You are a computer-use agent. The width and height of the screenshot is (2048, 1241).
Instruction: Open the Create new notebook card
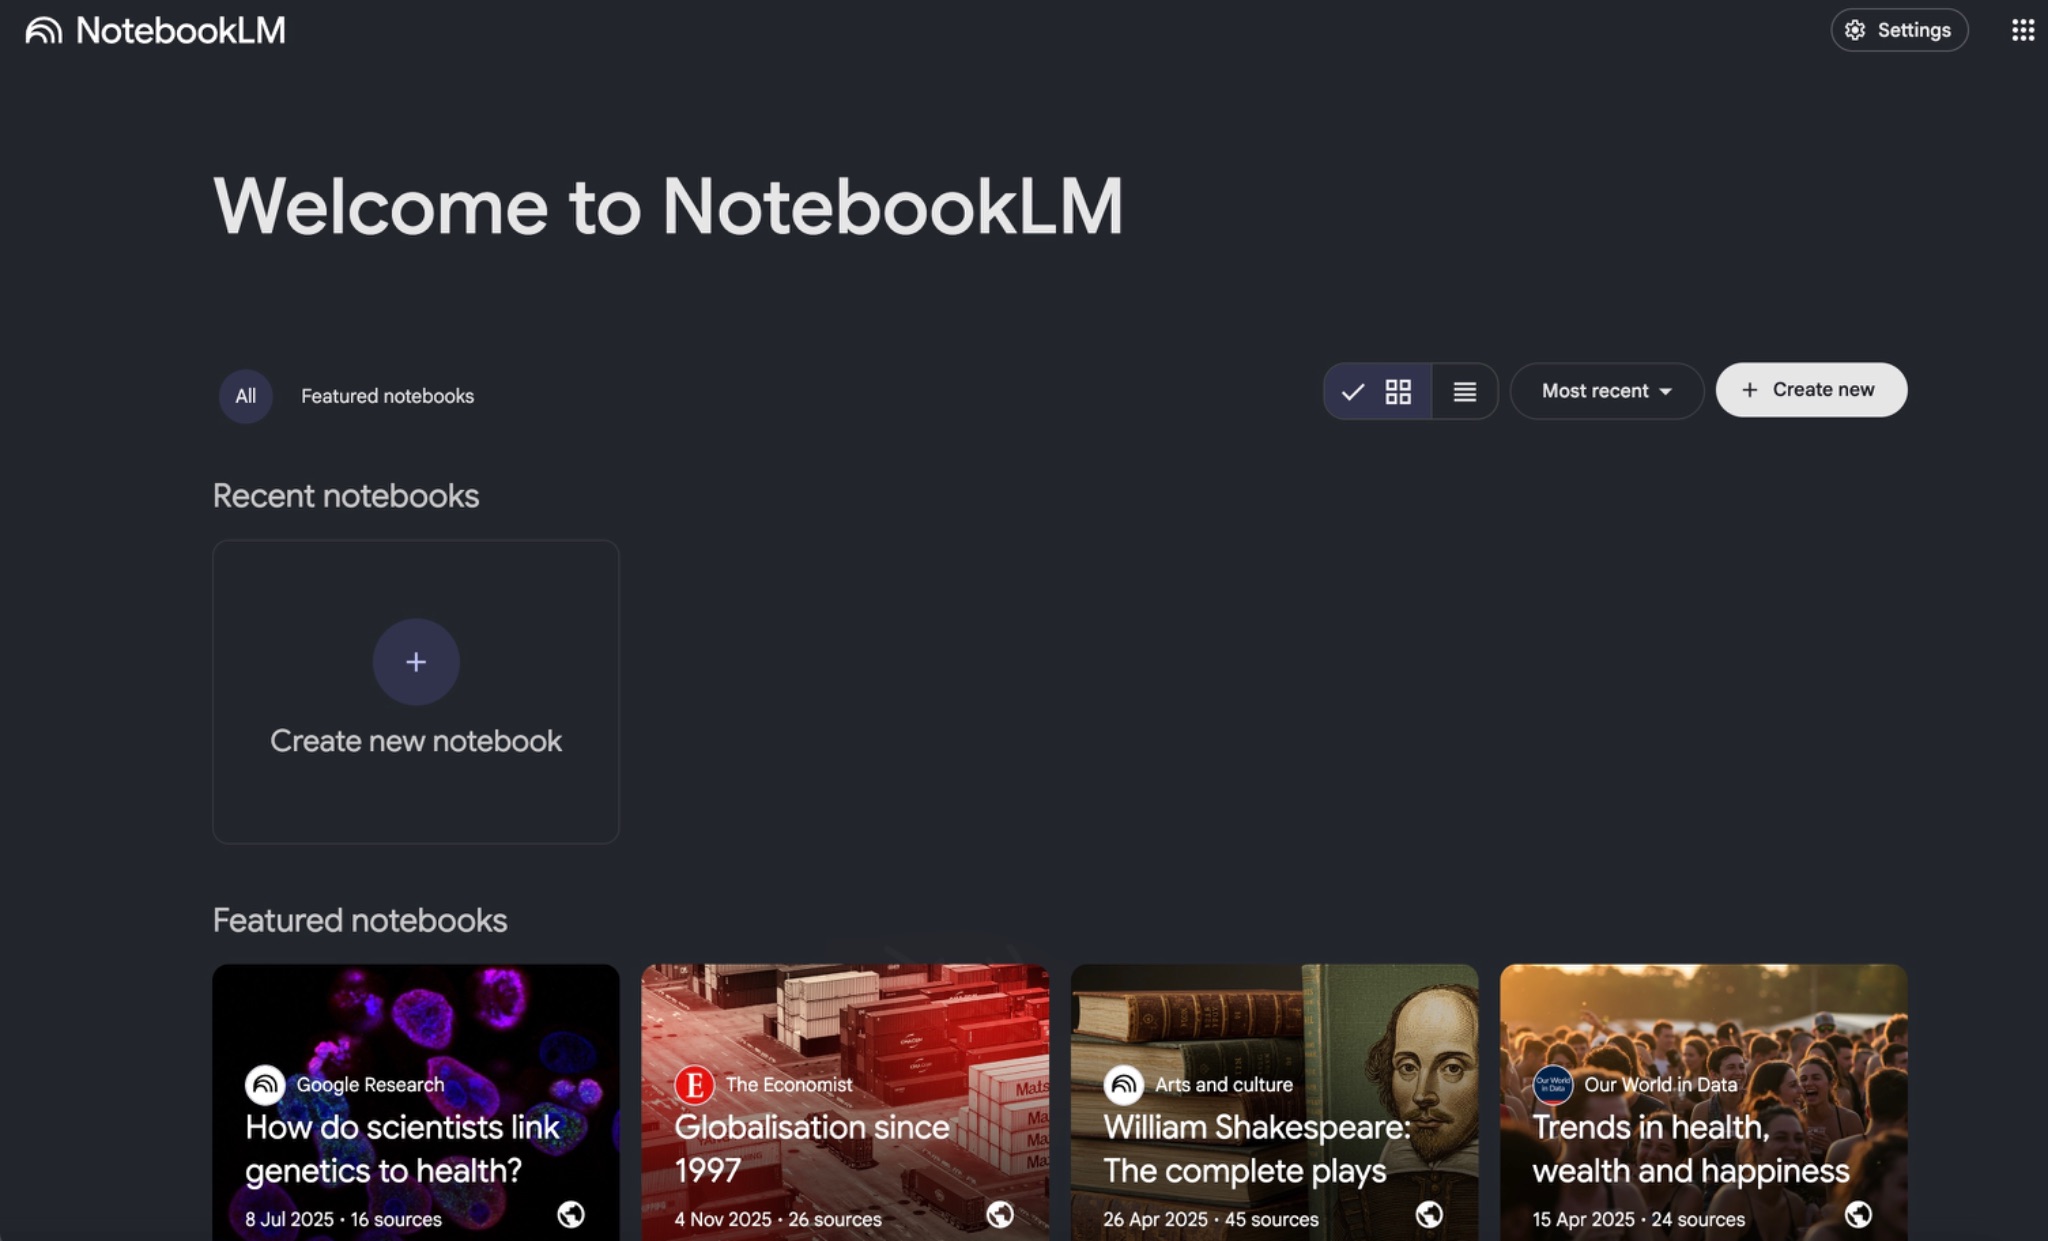click(x=416, y=691)
